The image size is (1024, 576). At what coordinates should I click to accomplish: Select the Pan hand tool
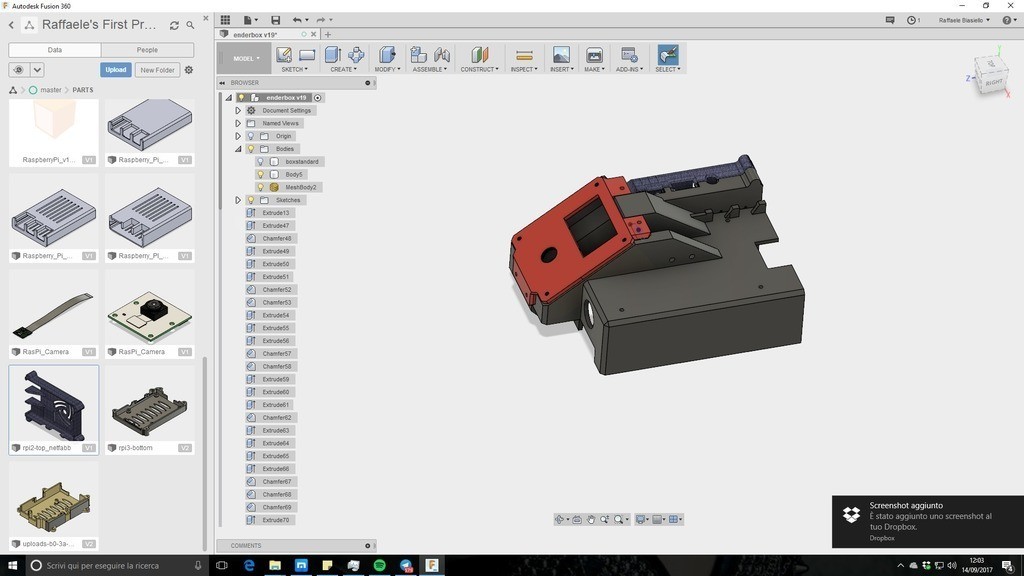[591, 519]
